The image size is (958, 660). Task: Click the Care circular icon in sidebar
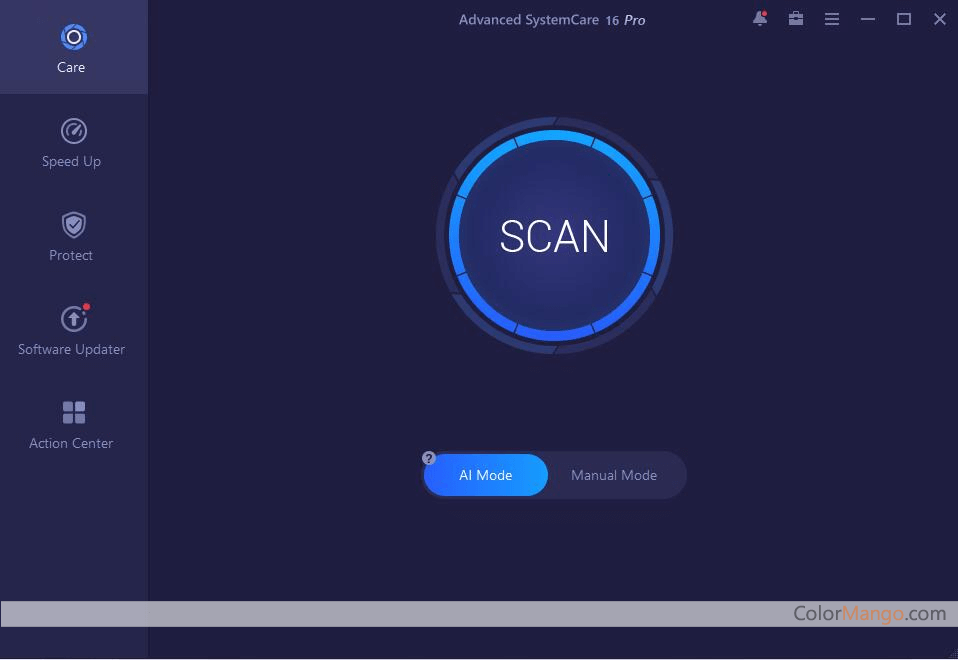[73, 38]
